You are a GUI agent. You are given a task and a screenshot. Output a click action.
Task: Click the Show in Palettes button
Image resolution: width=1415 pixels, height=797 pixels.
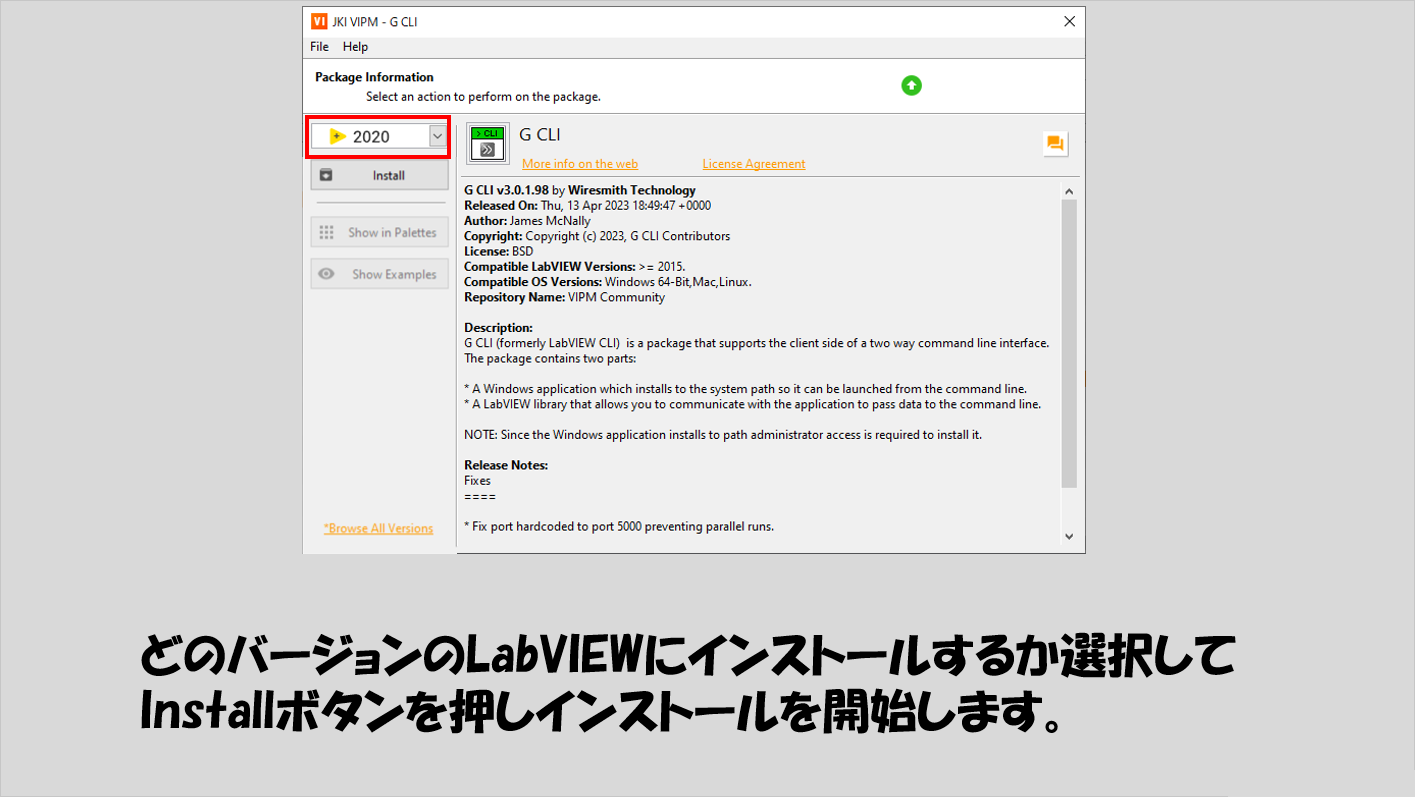pyautogui.click(x=380, y=232)
